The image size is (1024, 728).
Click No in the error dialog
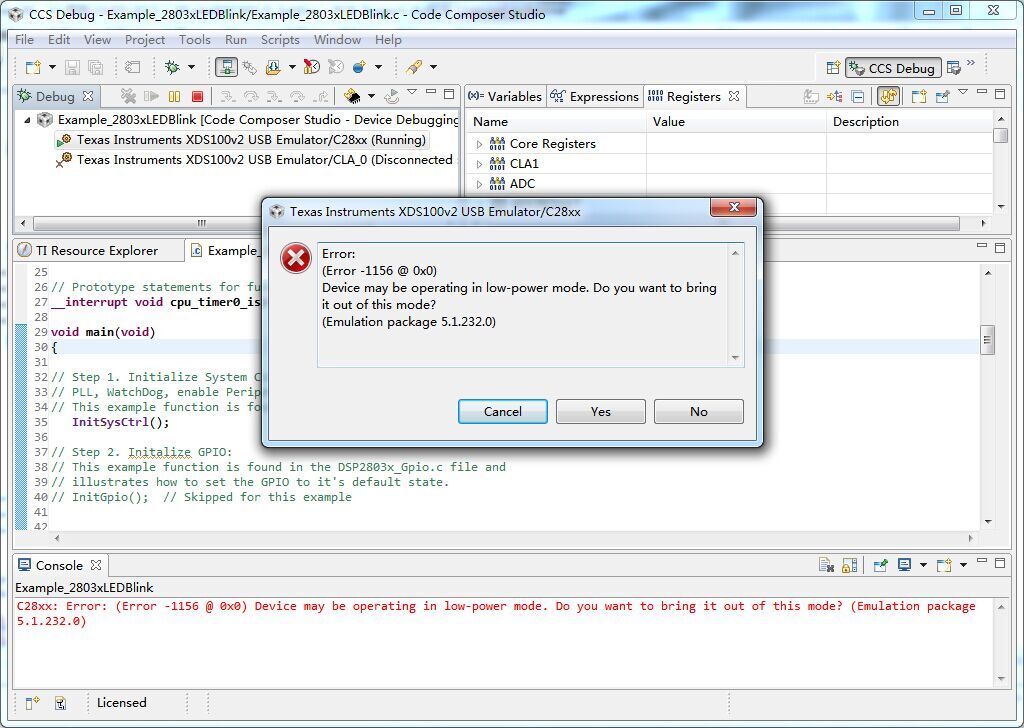click(x=699, y=411)
